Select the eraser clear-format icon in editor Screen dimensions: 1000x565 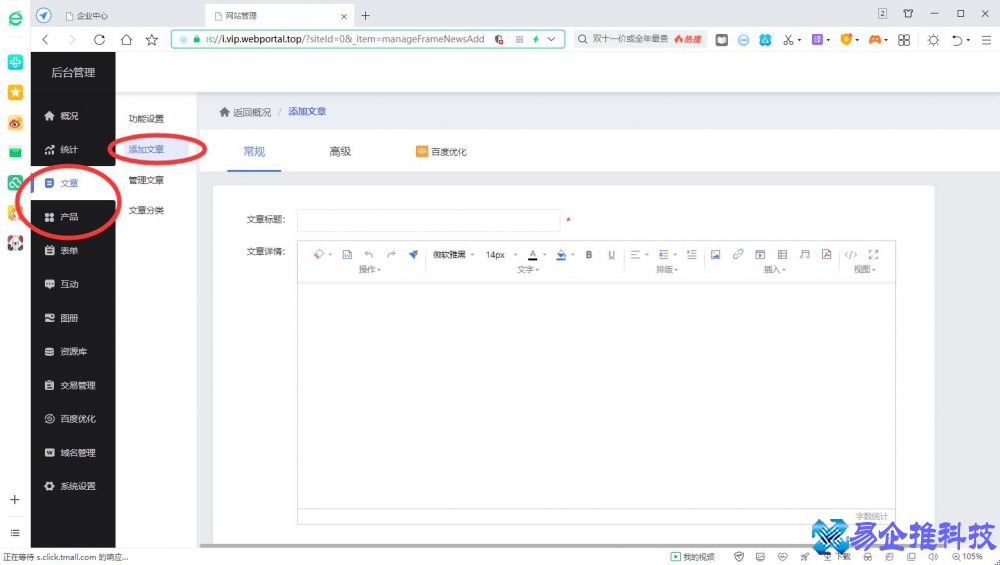[x=319, y=254]
